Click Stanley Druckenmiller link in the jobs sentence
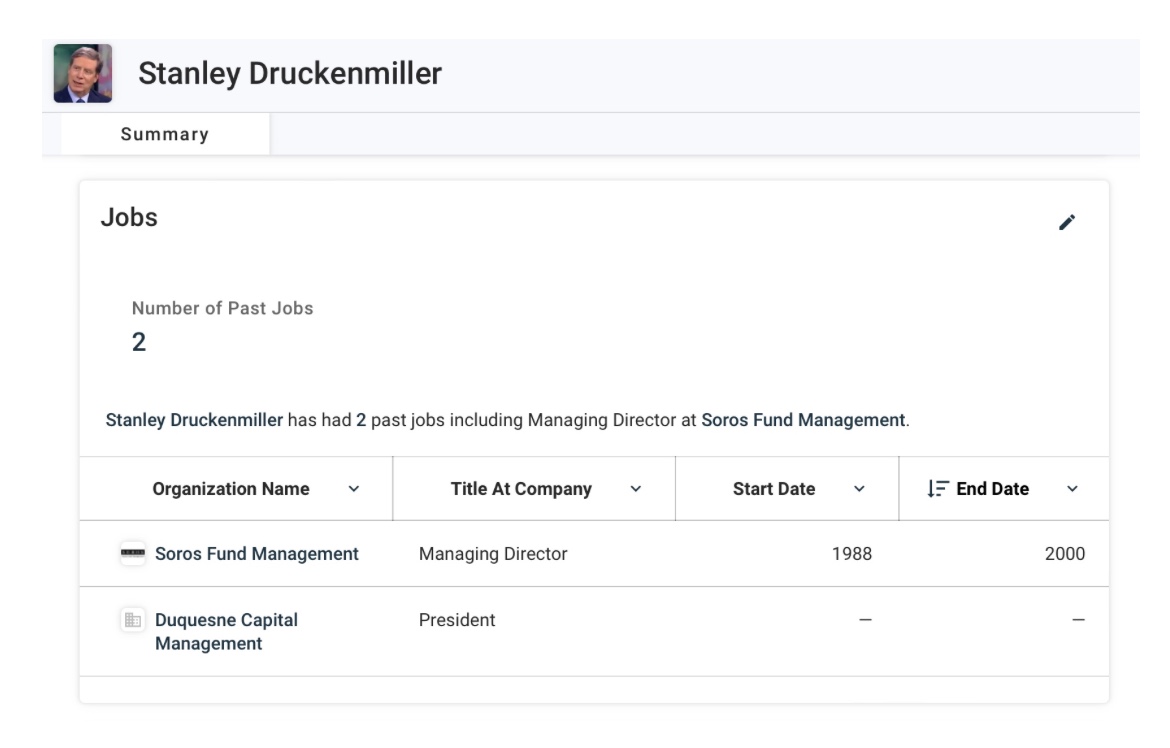This screenshot has width=1170, height=748. 194,420
